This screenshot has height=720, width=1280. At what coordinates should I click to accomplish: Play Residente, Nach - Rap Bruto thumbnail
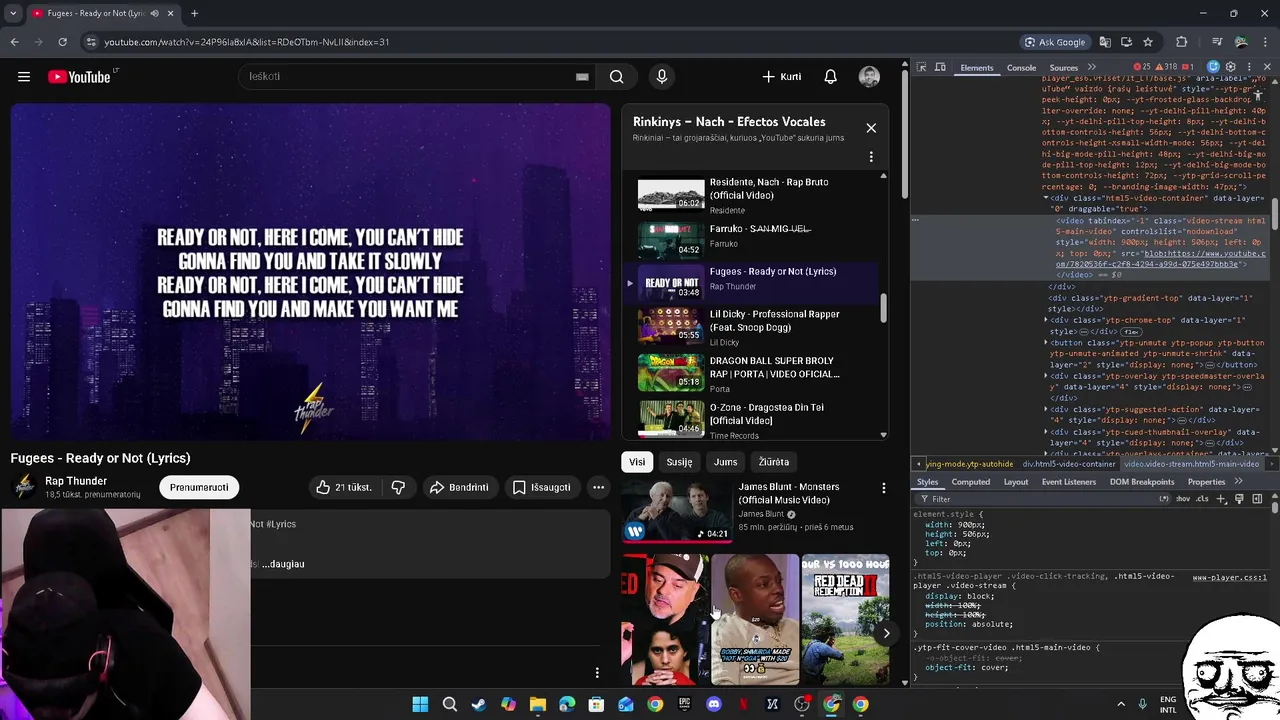(x=671, y=195)
